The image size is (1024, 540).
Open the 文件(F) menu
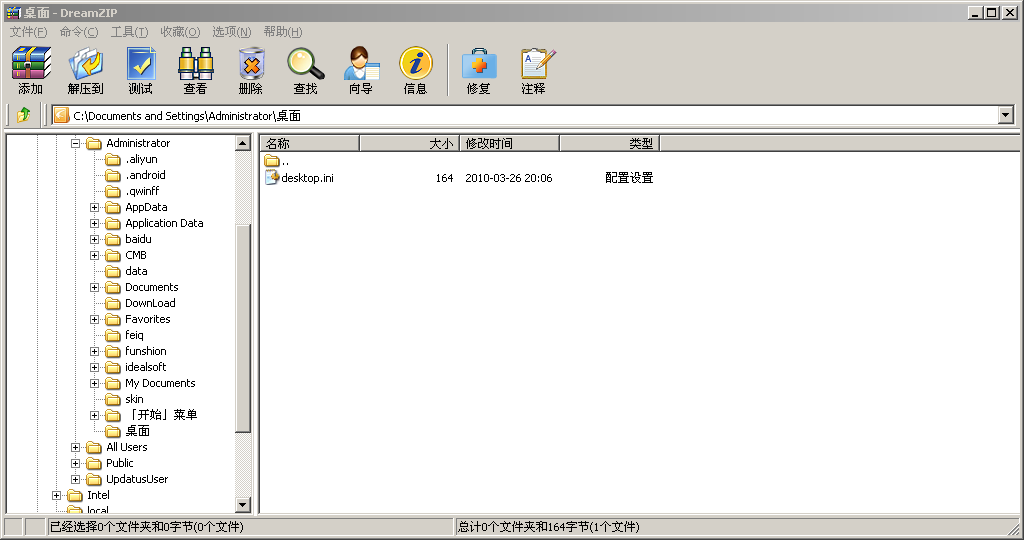tap(28, 32)
